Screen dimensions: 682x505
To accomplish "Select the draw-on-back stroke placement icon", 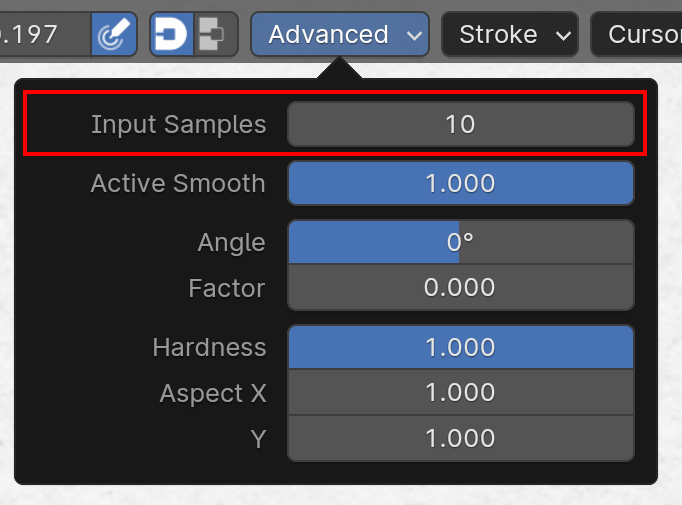I will click(x=172, y=35).
